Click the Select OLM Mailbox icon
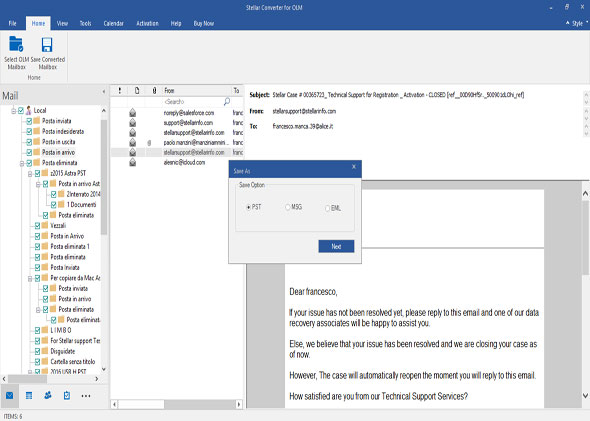The image size is (590, 421). (16, 44)
